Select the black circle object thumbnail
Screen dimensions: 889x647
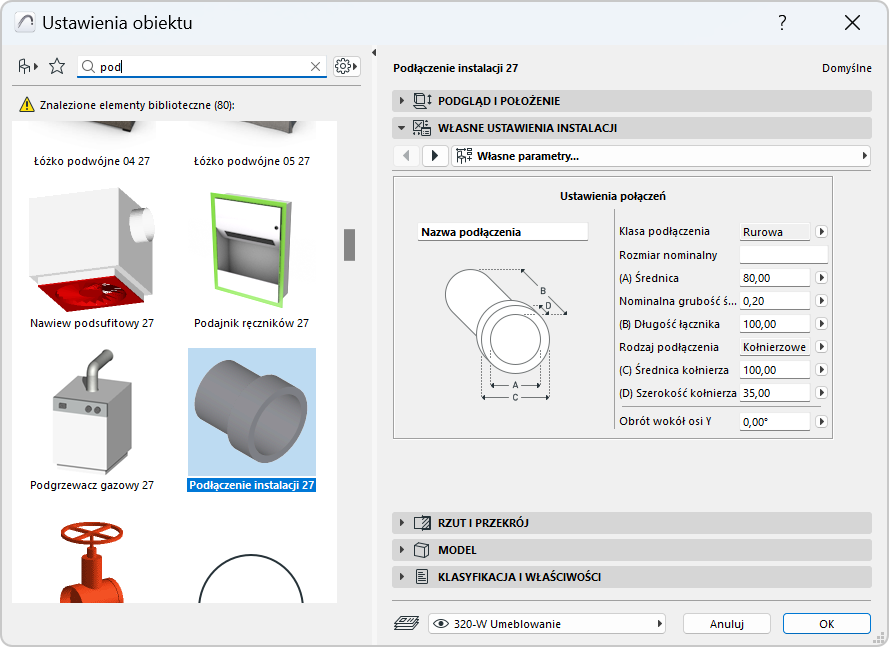[251, 578]
